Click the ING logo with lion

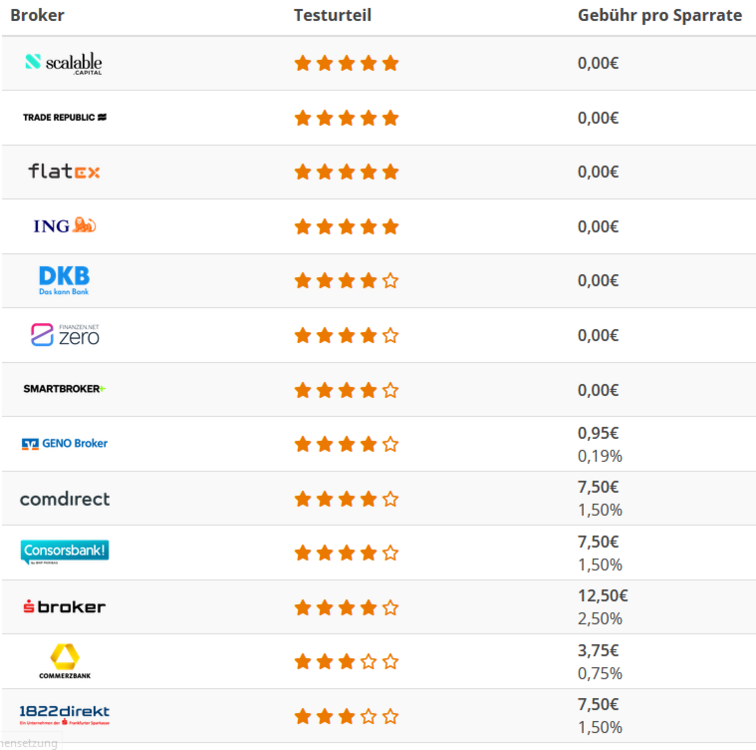[x=64, y=226]
